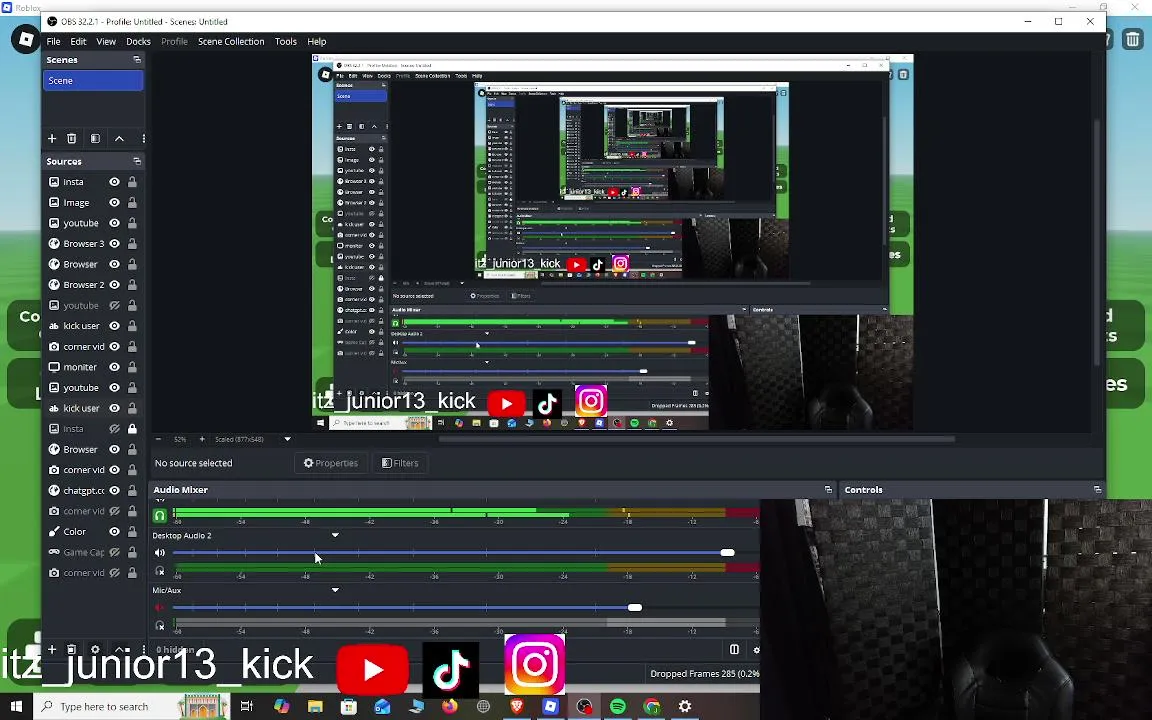Pop out the Audio Mixer dock
The height and width of the screenshot is (720, 1152).
coord(828,489)
